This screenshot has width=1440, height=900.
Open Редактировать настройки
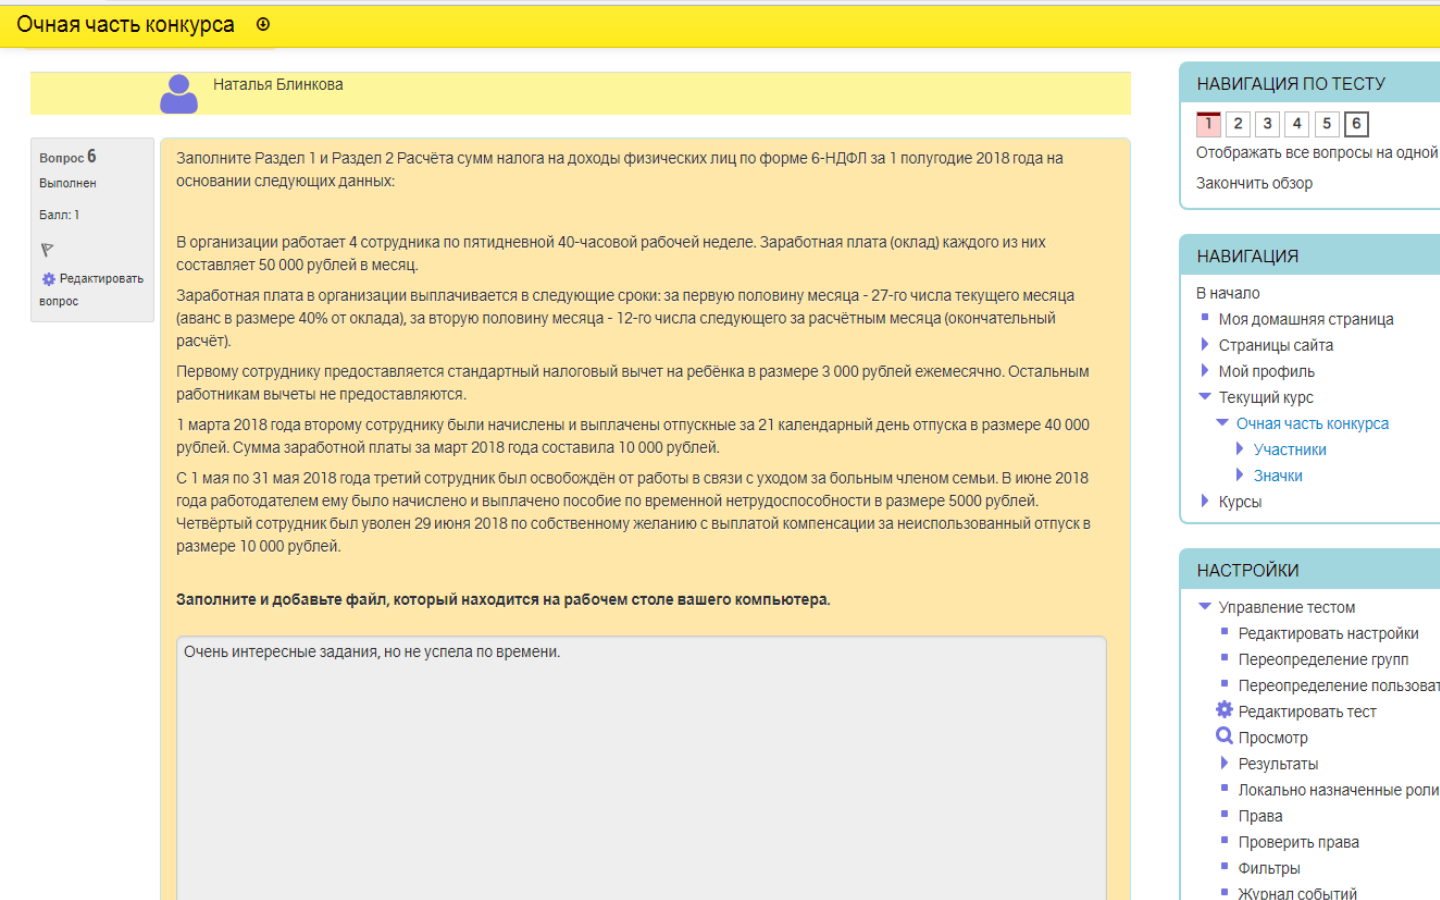coord(1328,633)
